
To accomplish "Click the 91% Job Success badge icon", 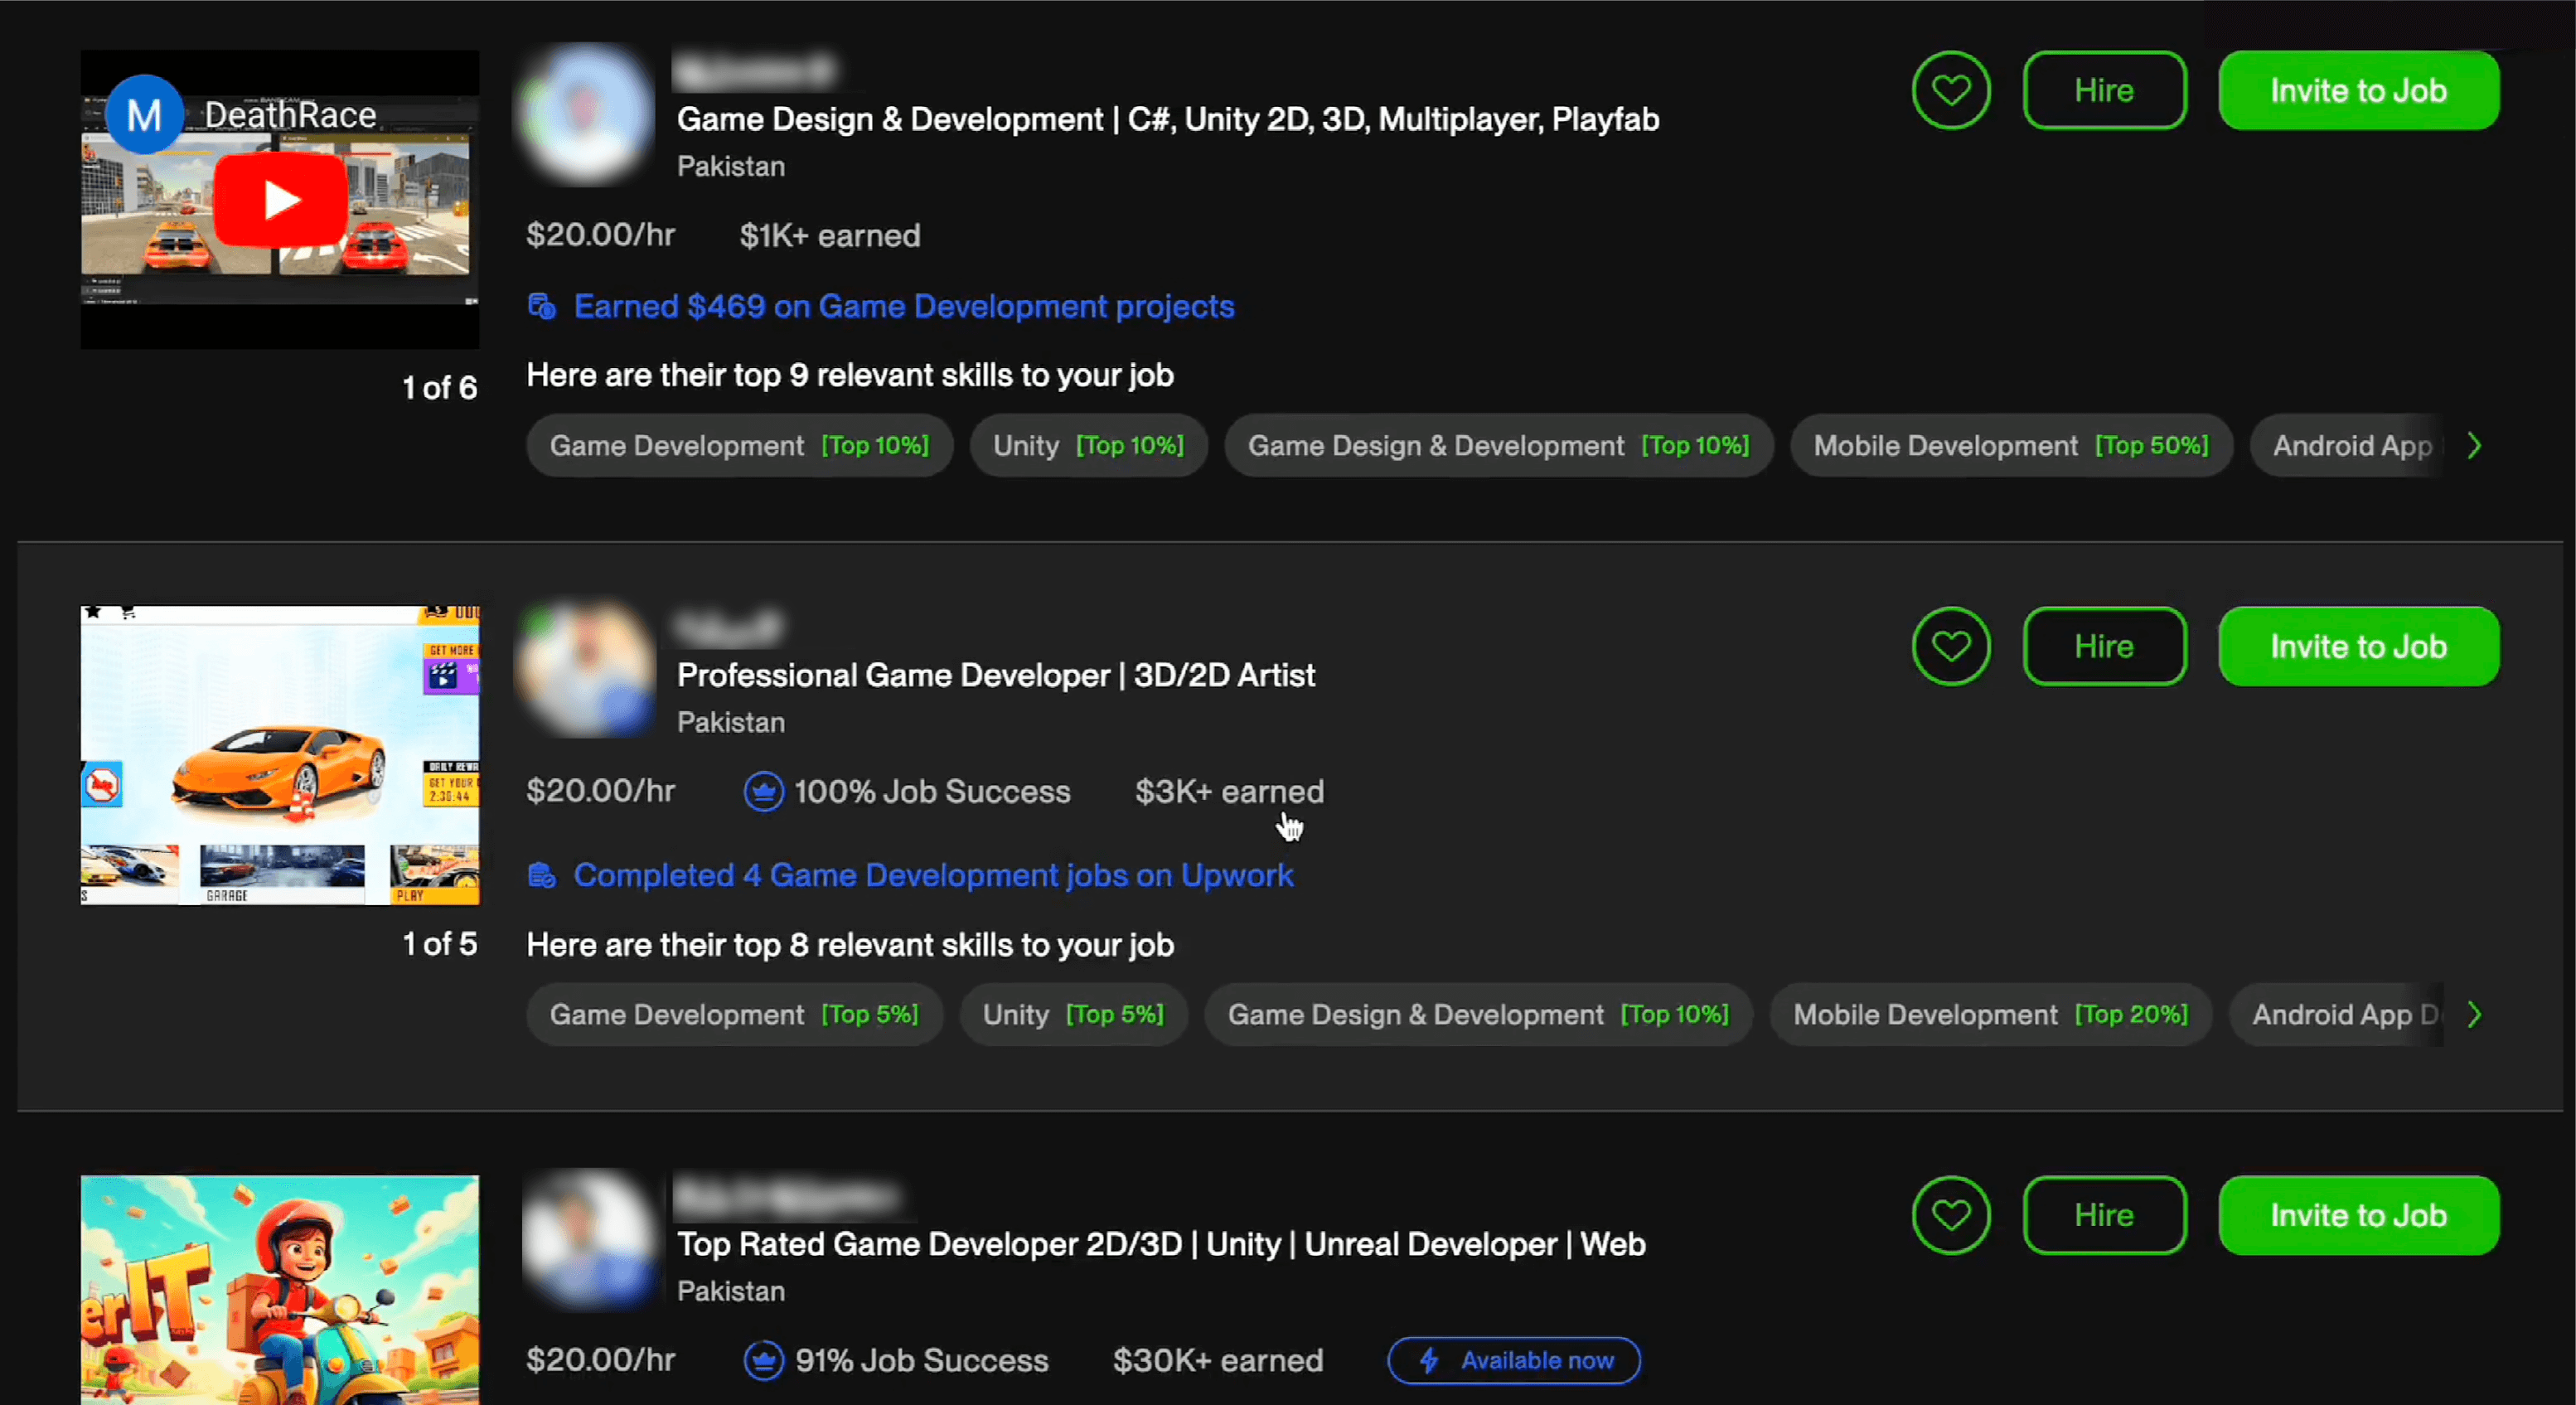I will [x=764, y=1360].
